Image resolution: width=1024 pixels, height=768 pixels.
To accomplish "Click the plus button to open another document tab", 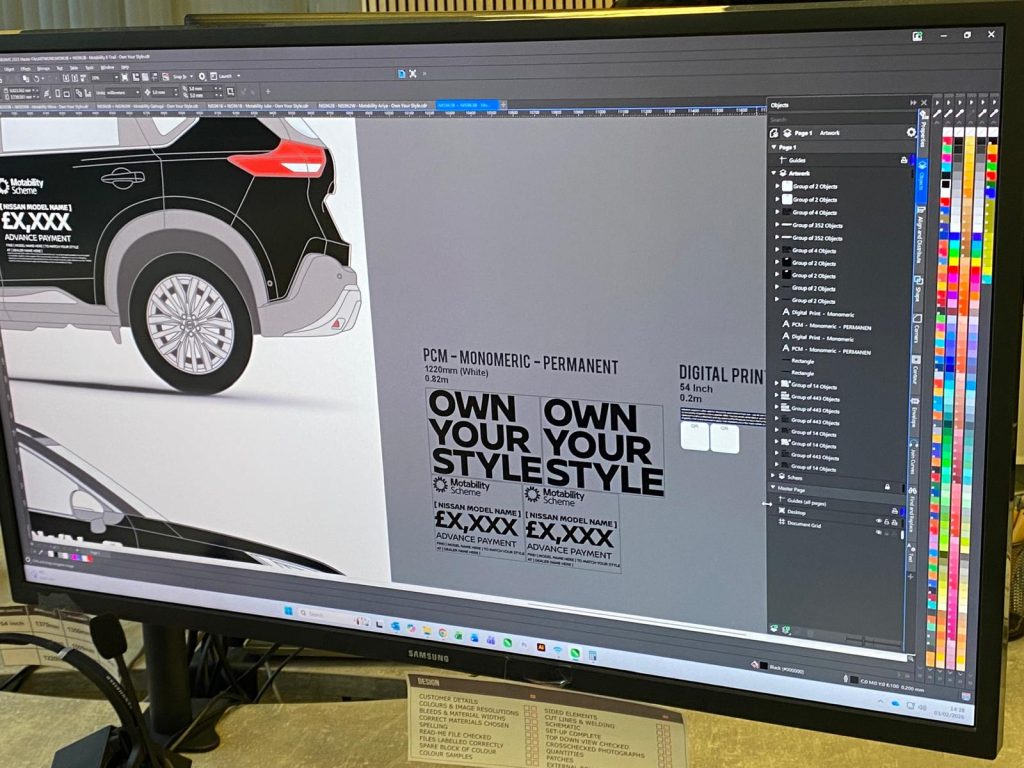I will coord(501,105).
